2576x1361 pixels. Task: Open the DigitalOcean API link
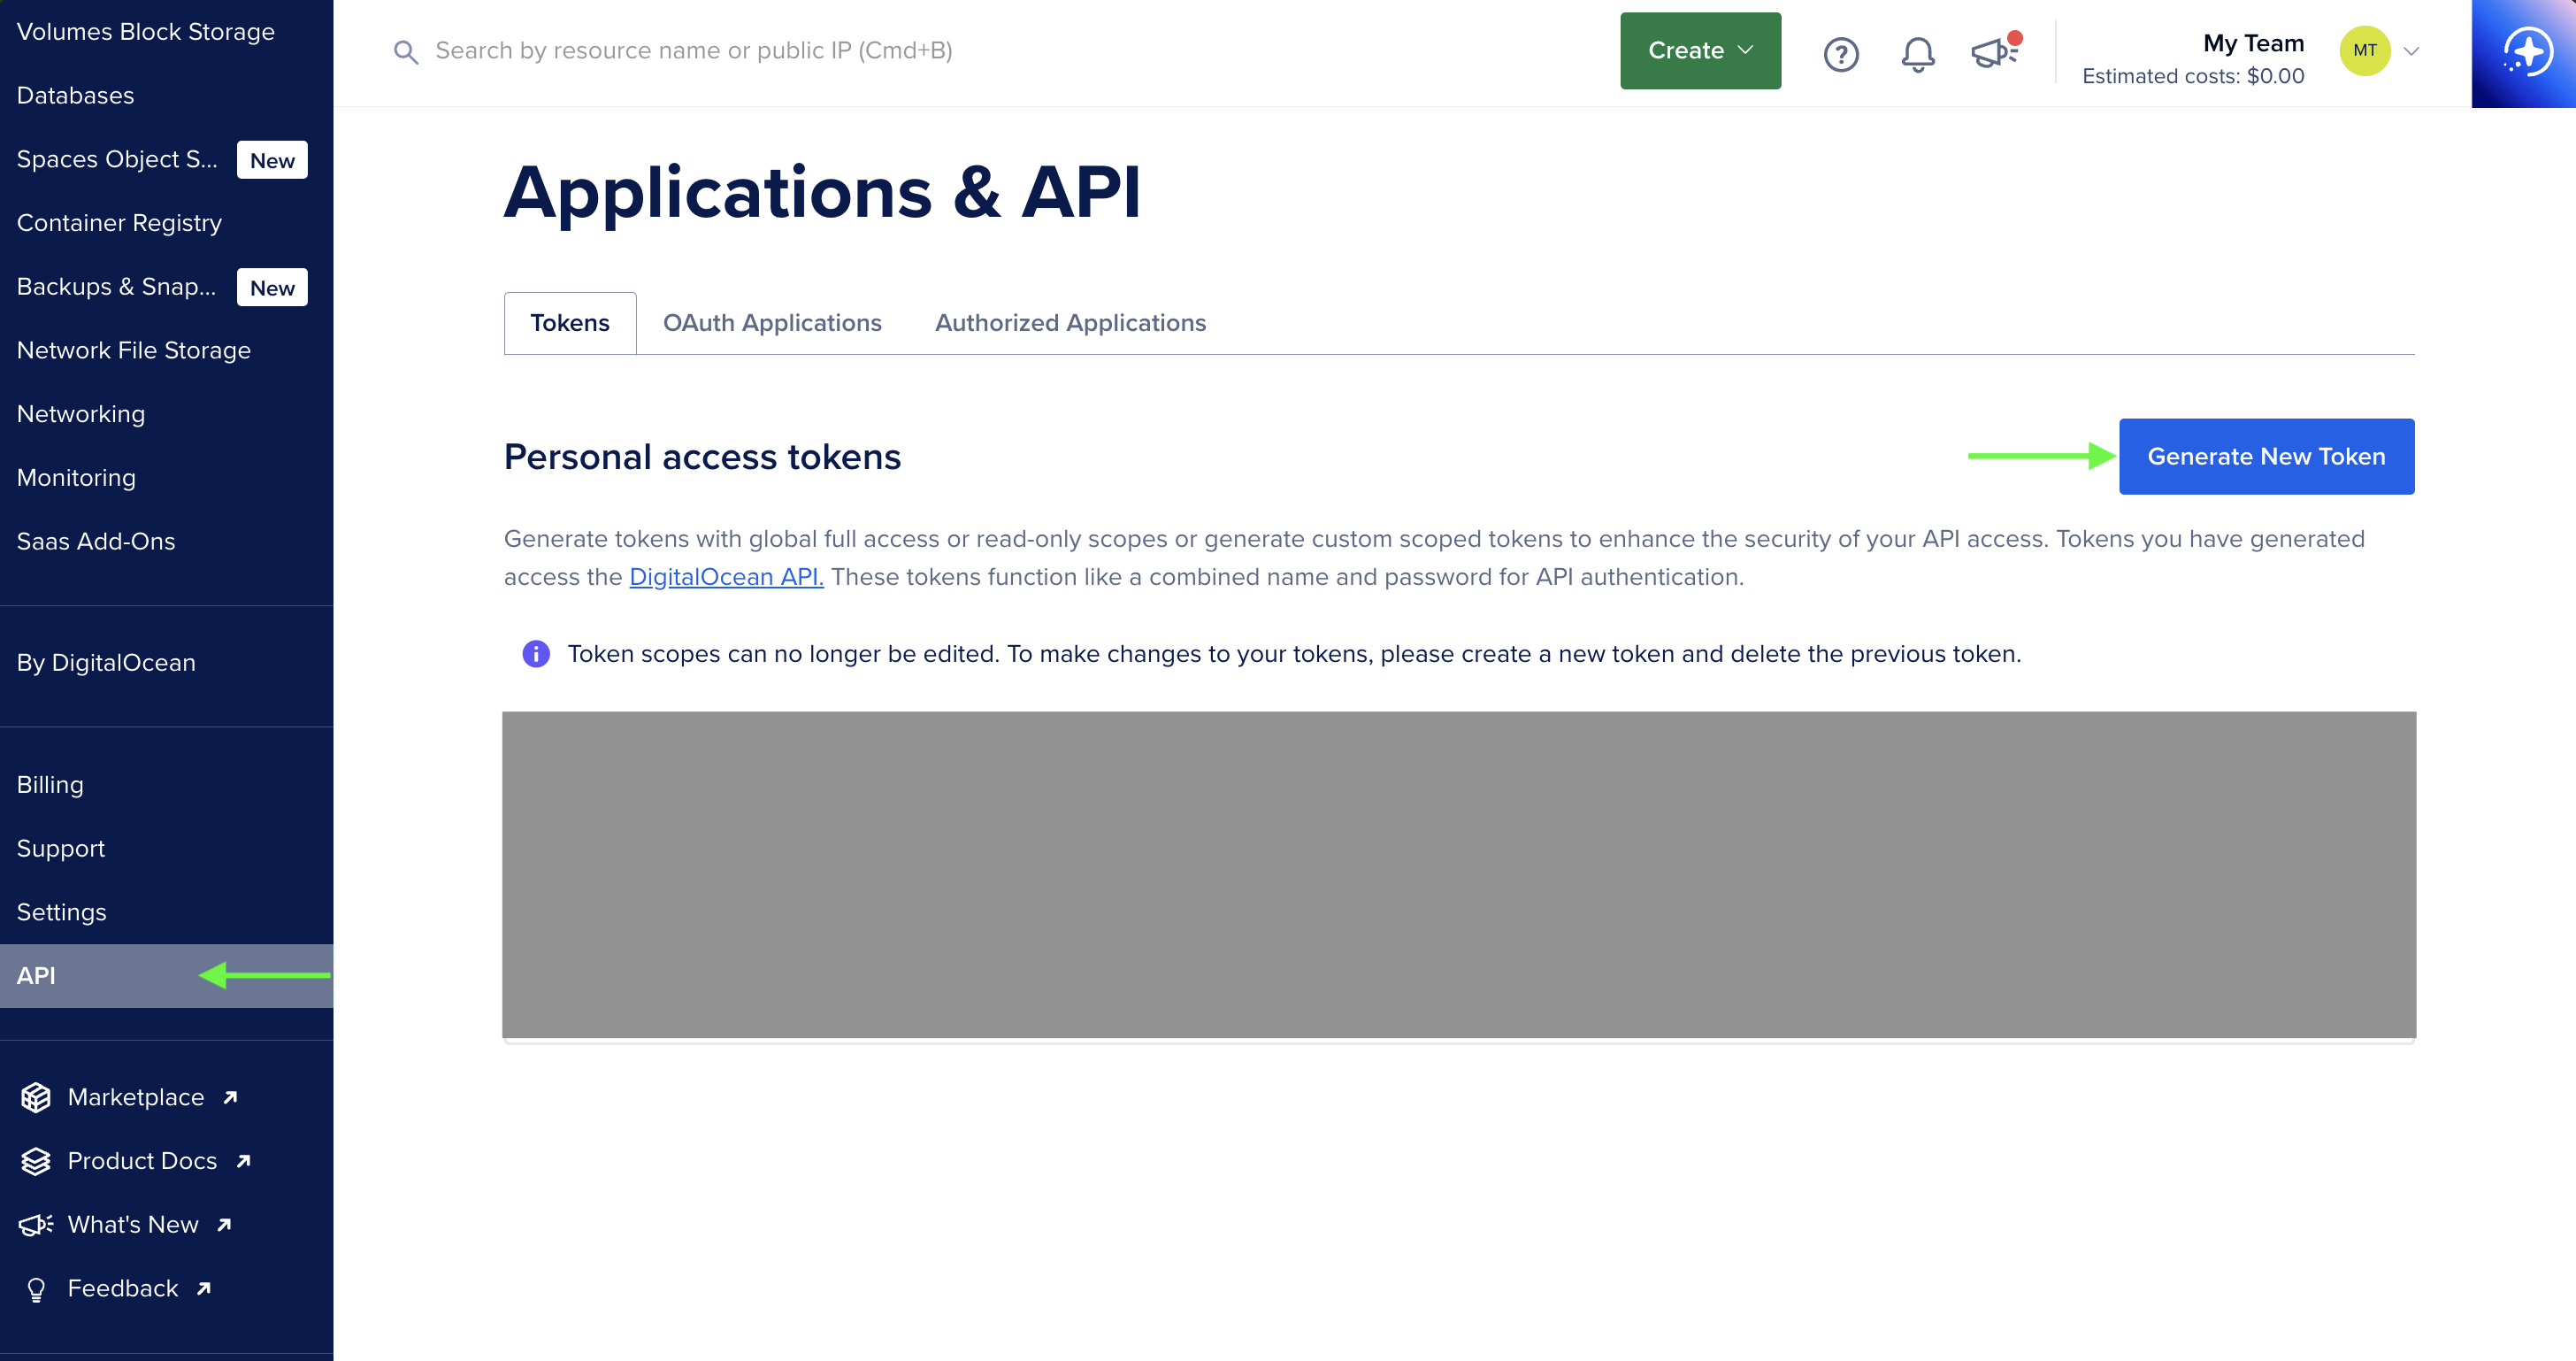coord(726,577)
